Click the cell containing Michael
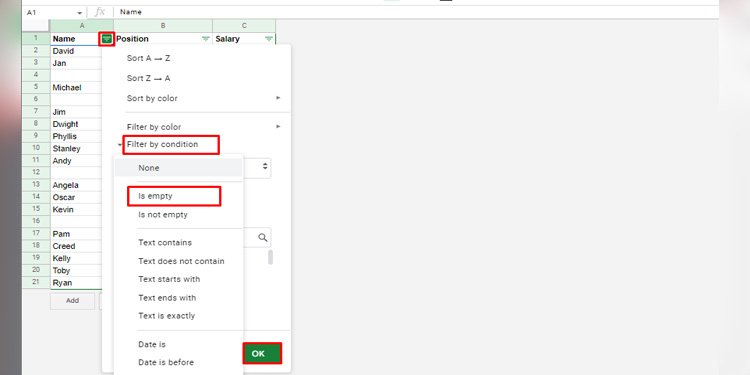Screen dimensions: 750x375 click(76, 88)
